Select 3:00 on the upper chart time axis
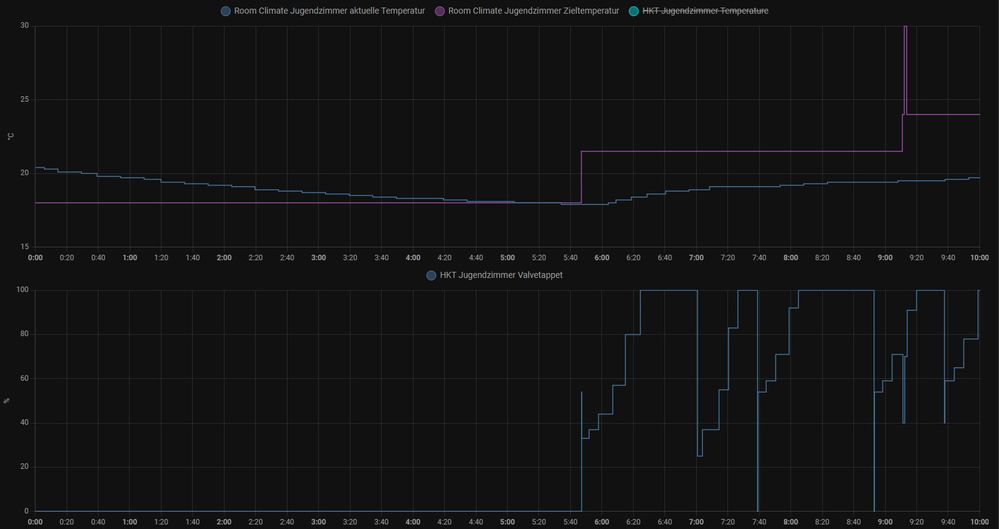 pos(318,258)
